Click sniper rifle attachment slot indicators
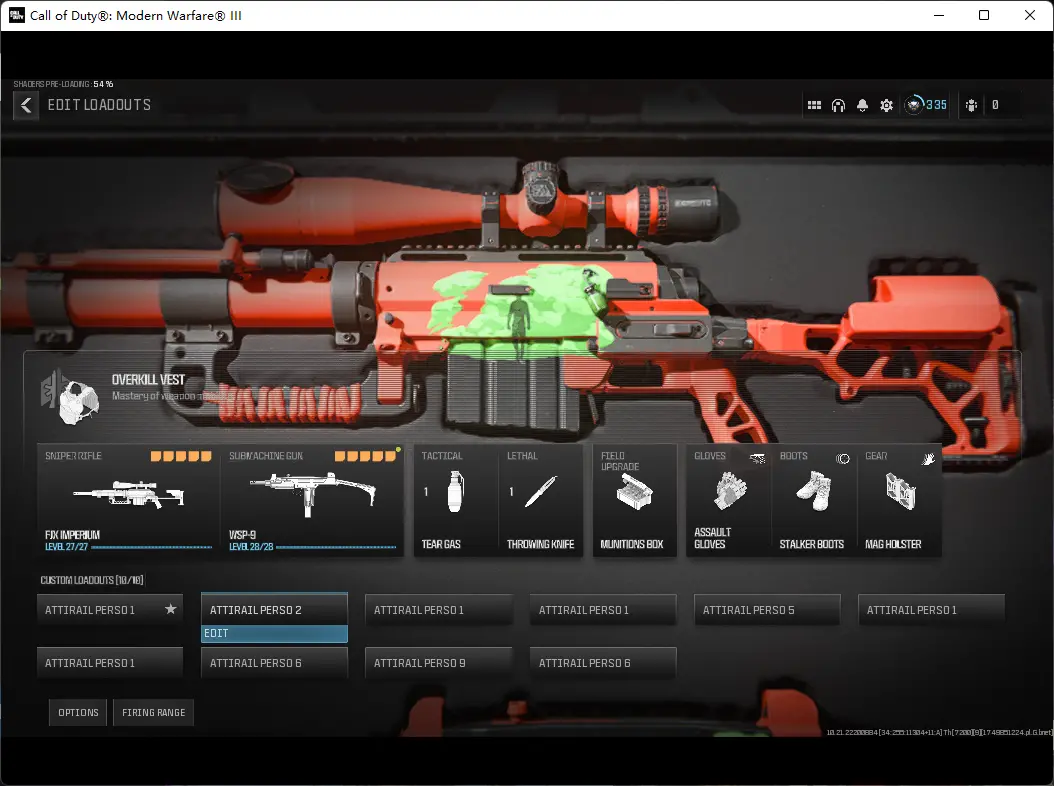This screenshot has height=786, width=1054. point(181,457)
